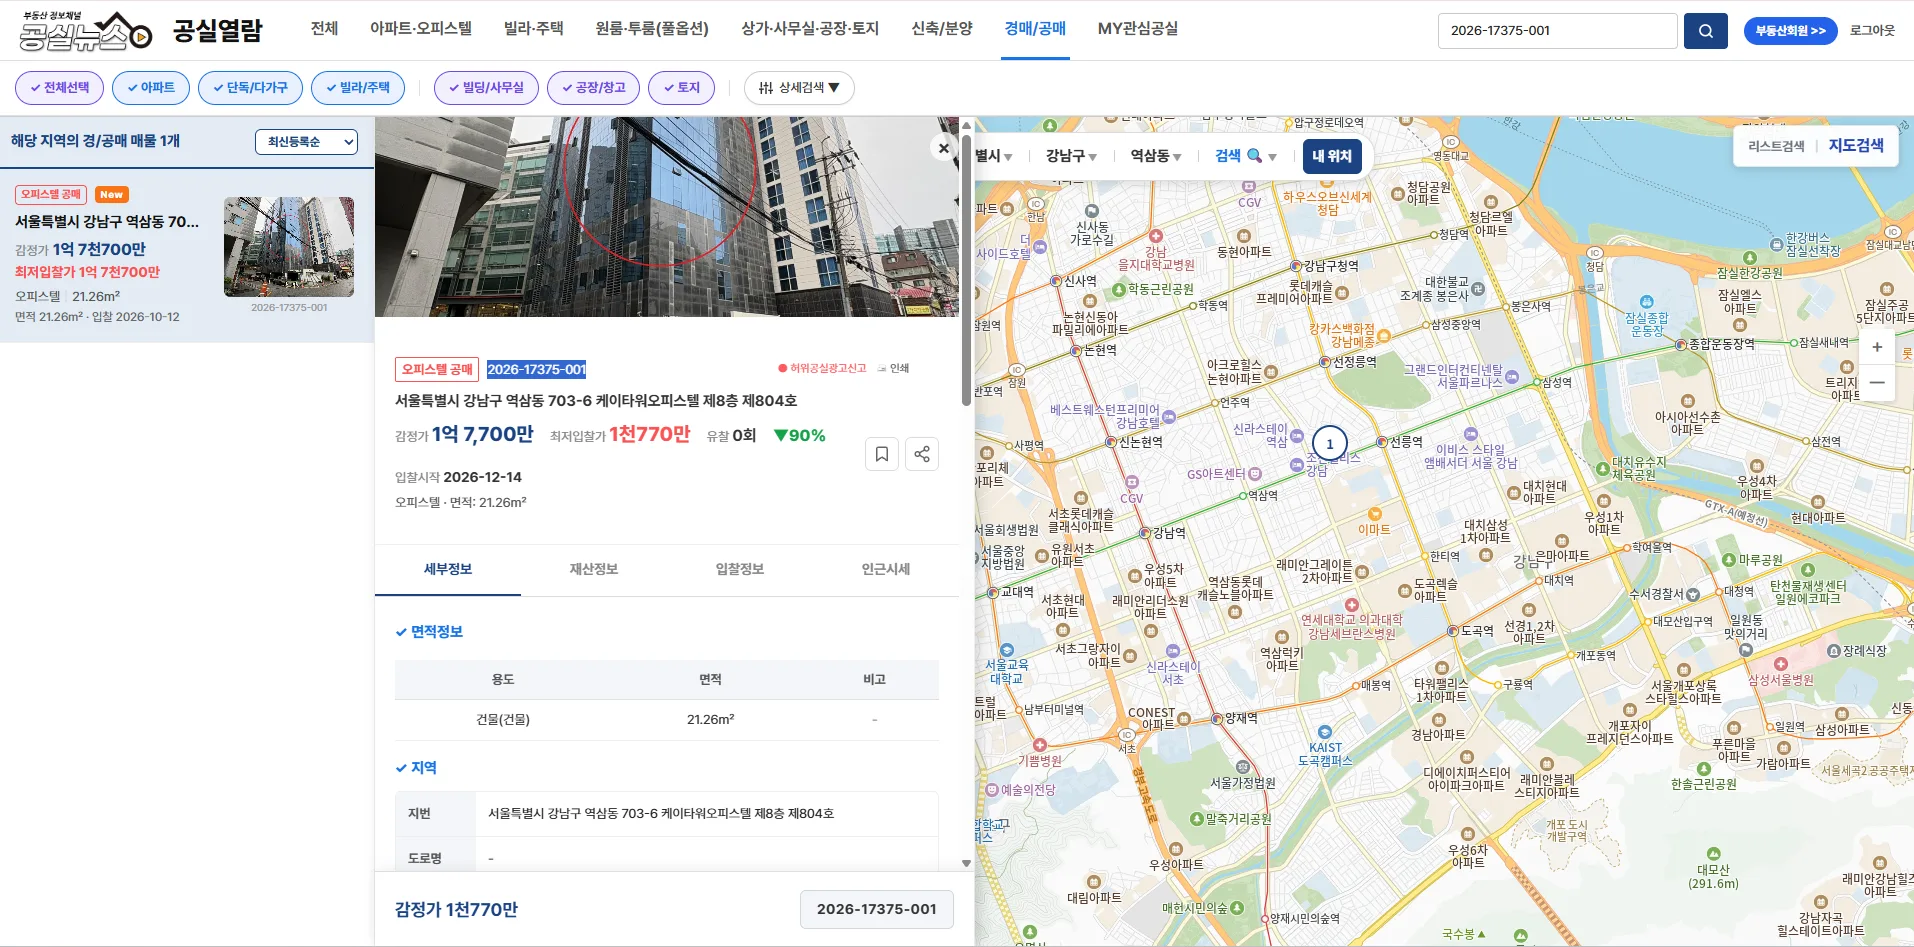Click the 잠실종합운동장 map icon
Viewport: 1914px width, 947px height.
tap(1647, 301)
